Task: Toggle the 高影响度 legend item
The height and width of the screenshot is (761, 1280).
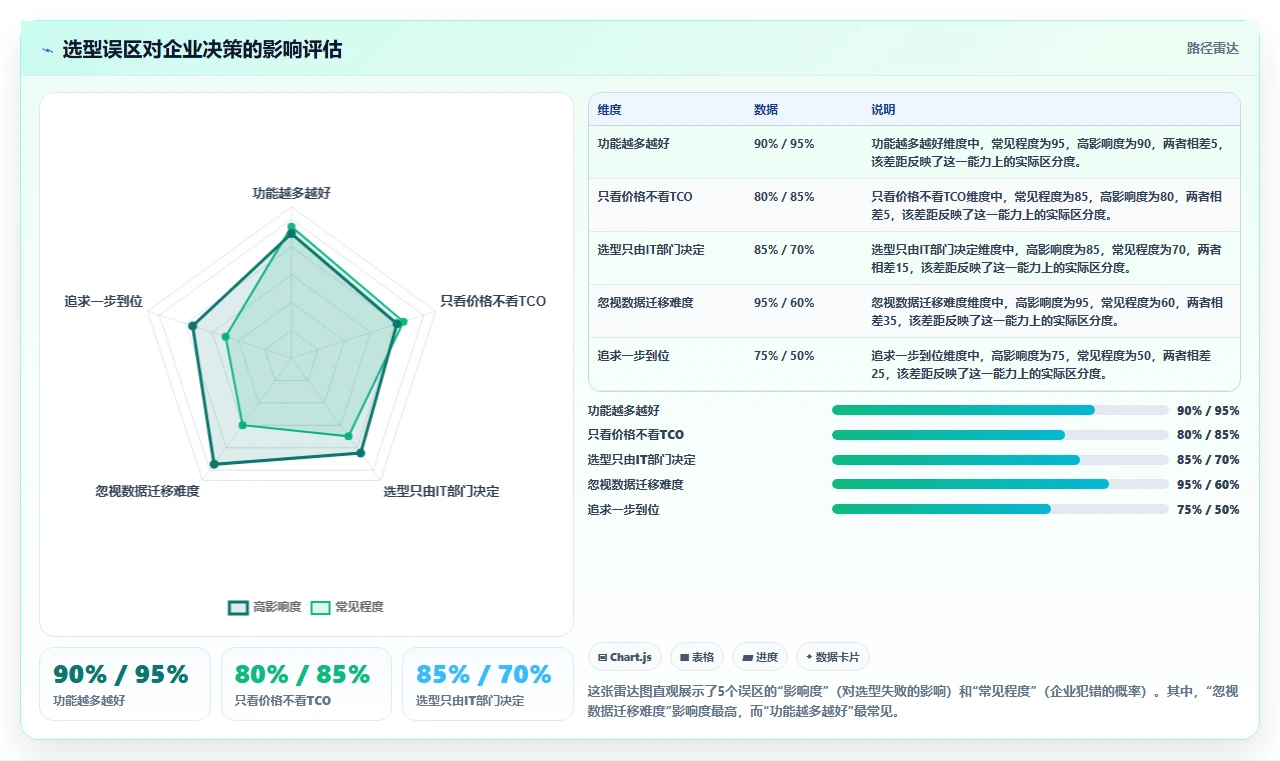Action: (x=265, y=607)
